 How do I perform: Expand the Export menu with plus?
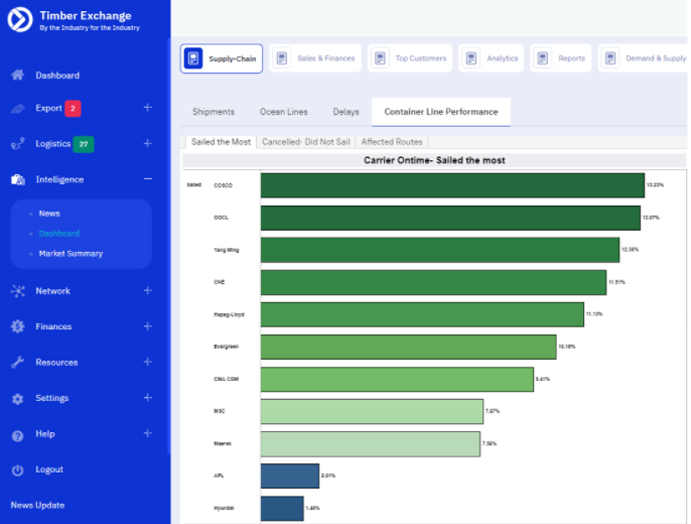click(x=148, y=108)
